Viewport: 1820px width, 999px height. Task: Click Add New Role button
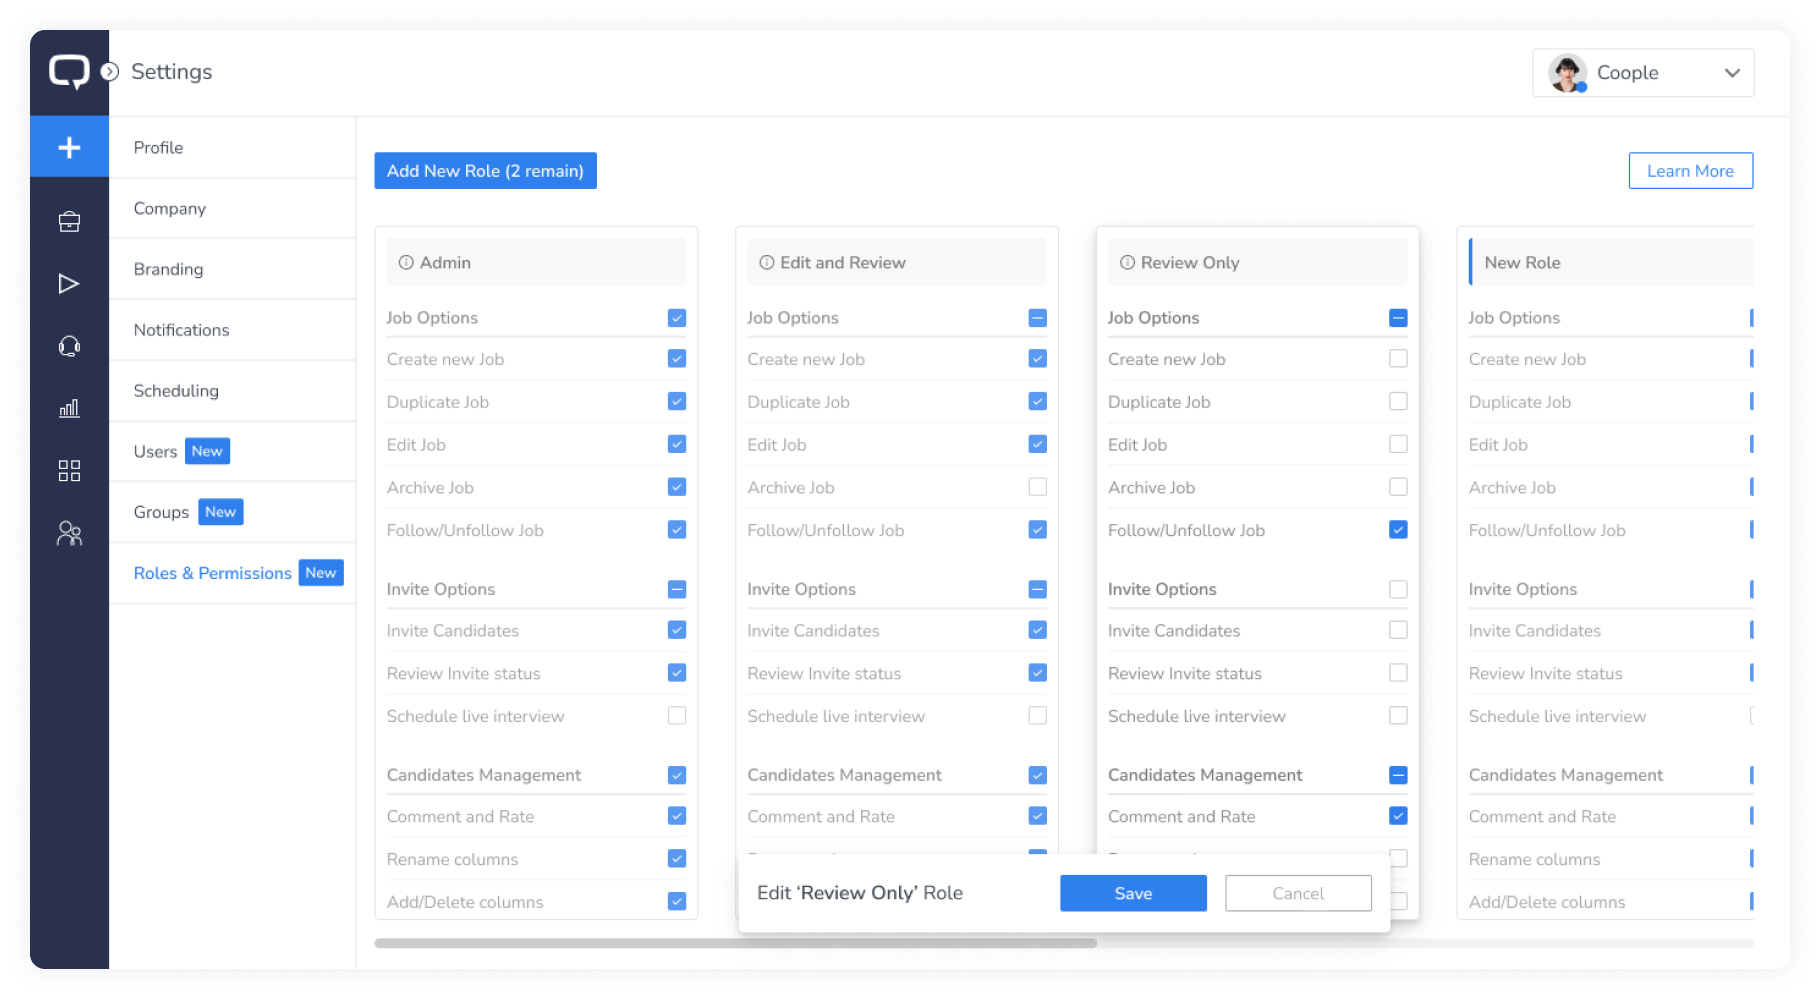(x=485, y=171)
